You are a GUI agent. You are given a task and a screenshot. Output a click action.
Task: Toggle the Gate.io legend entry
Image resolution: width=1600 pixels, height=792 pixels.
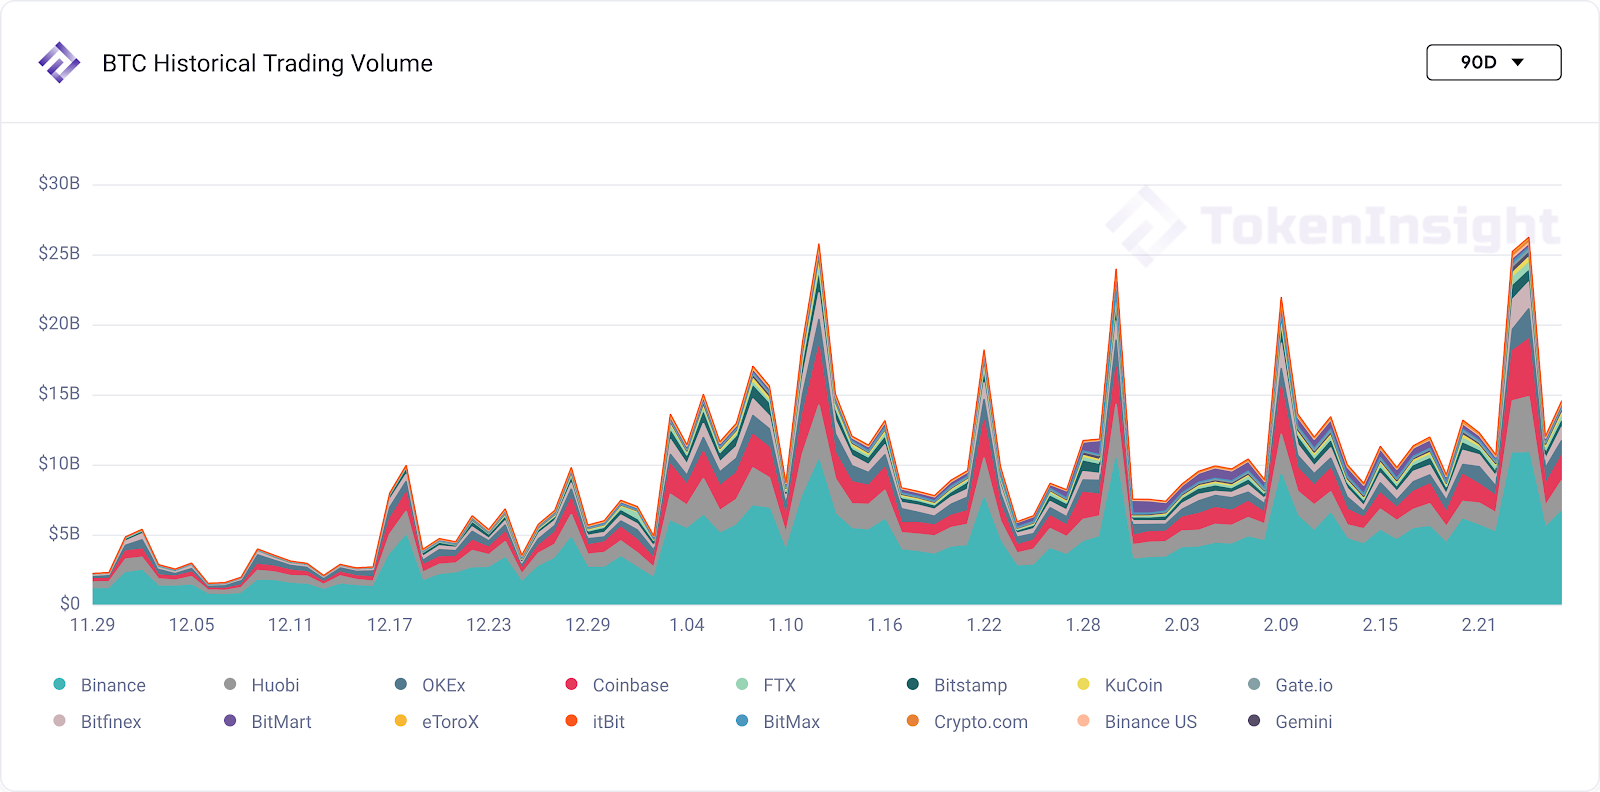point(1290,685)
